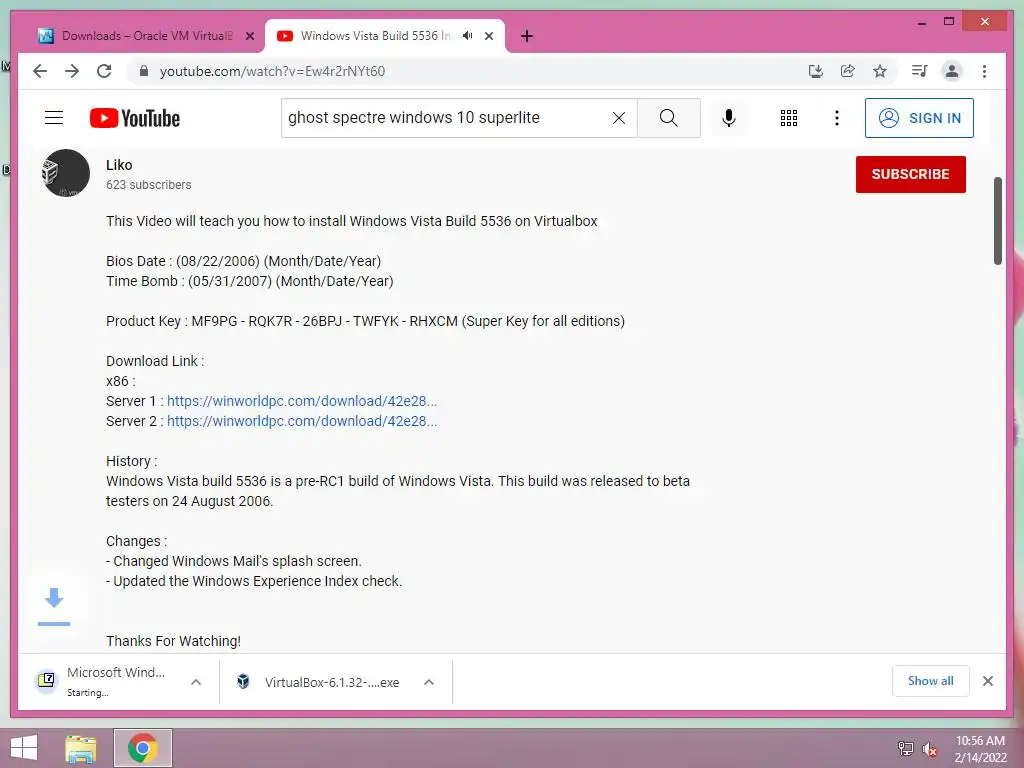This screenshot has width=1024, height=768.
Task: Run the YouTube search
Action: click(669, 118)
